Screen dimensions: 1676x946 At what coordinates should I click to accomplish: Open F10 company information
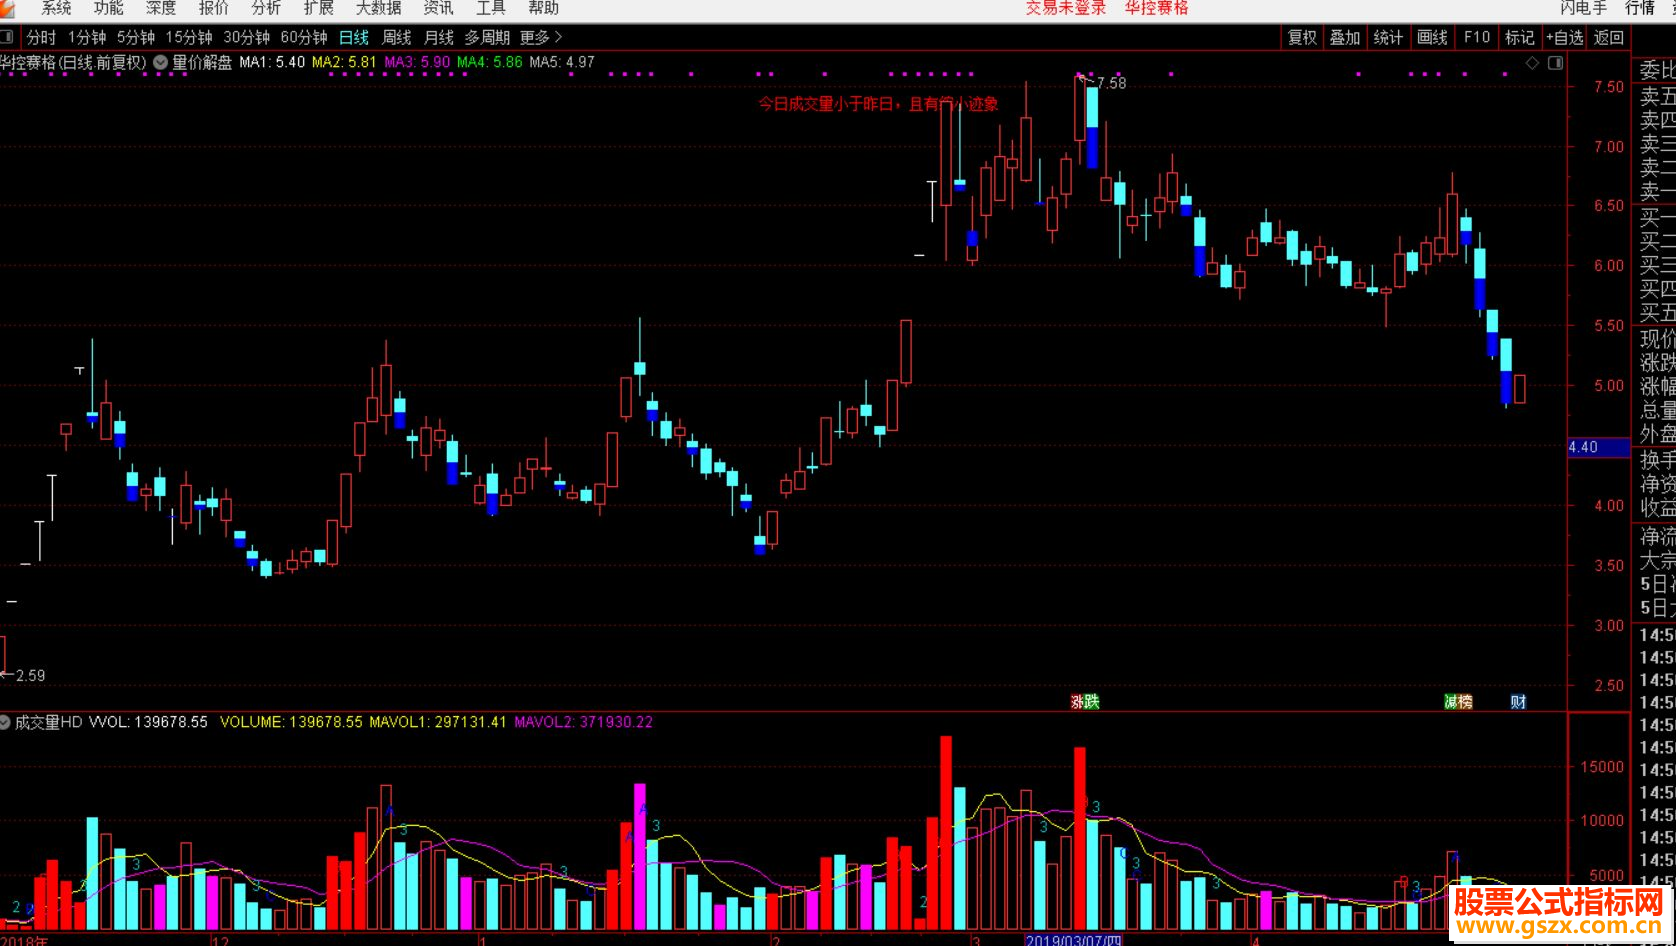point(1477,37)
